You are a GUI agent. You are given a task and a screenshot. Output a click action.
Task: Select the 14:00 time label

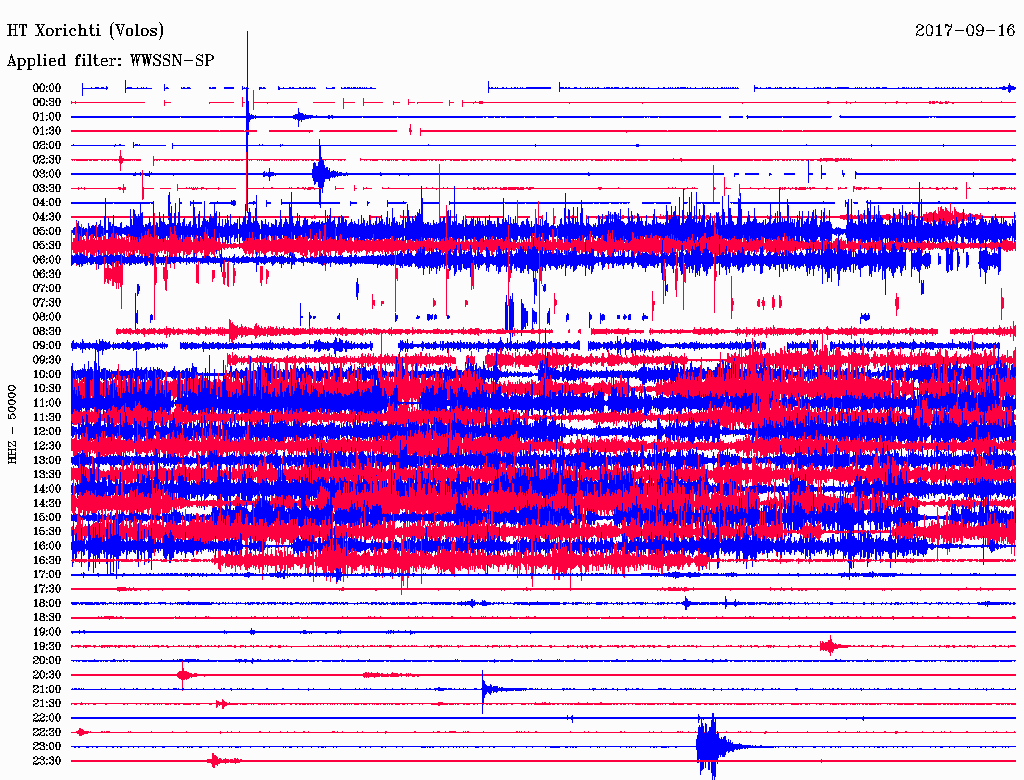(47, 489)
